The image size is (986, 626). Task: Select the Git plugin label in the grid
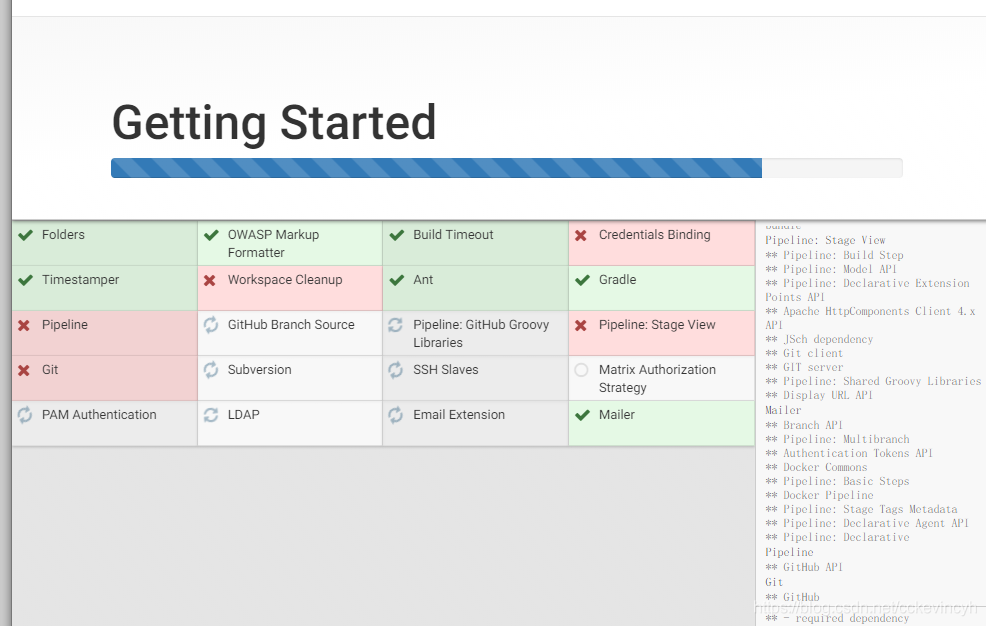coord(50,370)
